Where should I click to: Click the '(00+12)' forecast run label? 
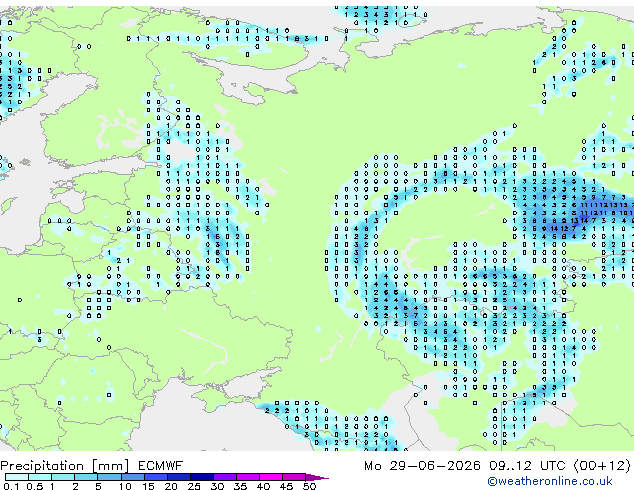click(x=602, y=466)
